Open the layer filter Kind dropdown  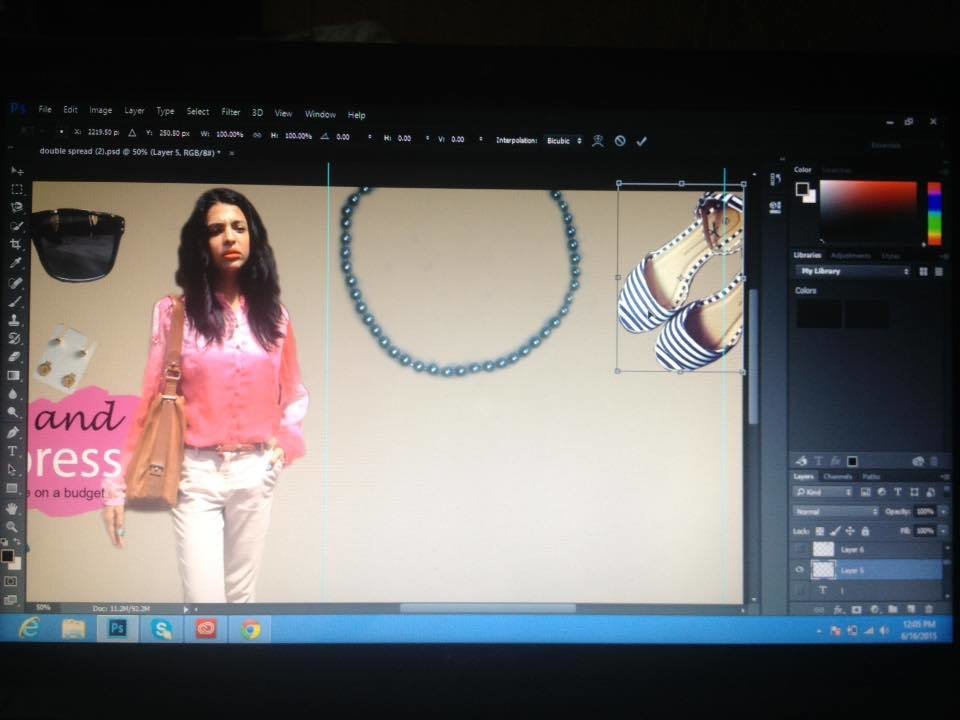823,492
